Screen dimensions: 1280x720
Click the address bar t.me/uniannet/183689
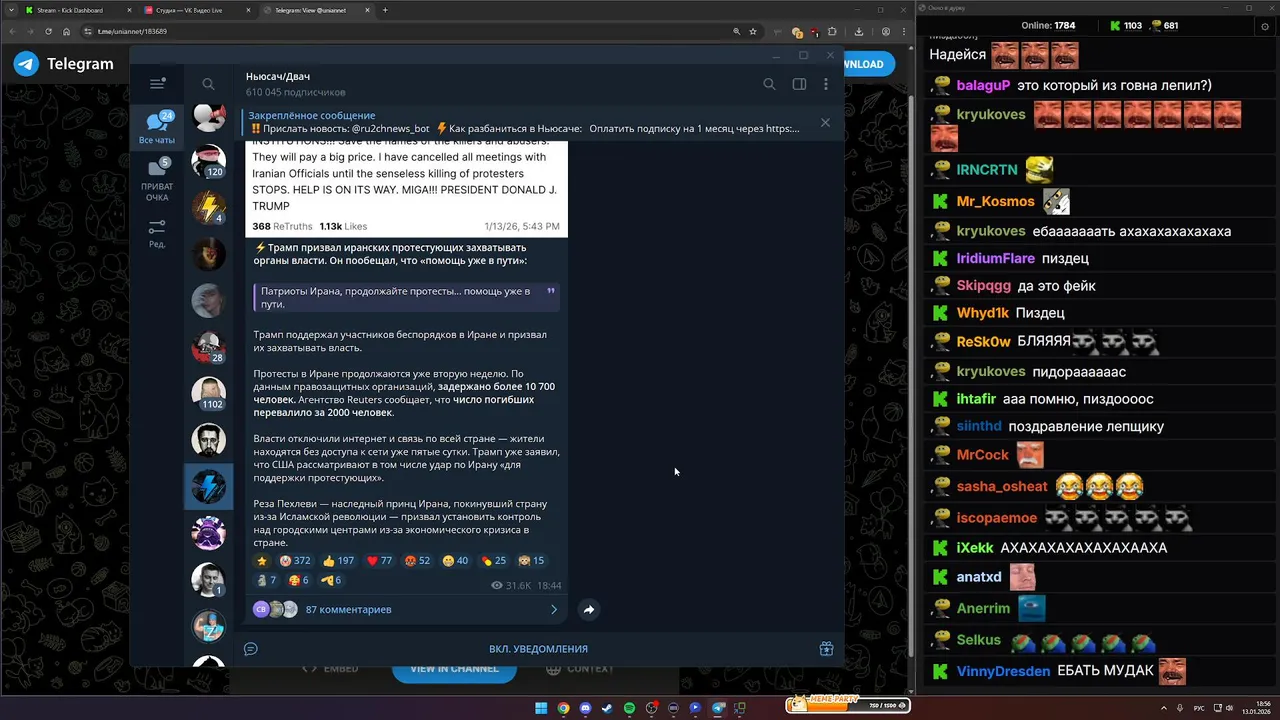[x=132, y=31]
